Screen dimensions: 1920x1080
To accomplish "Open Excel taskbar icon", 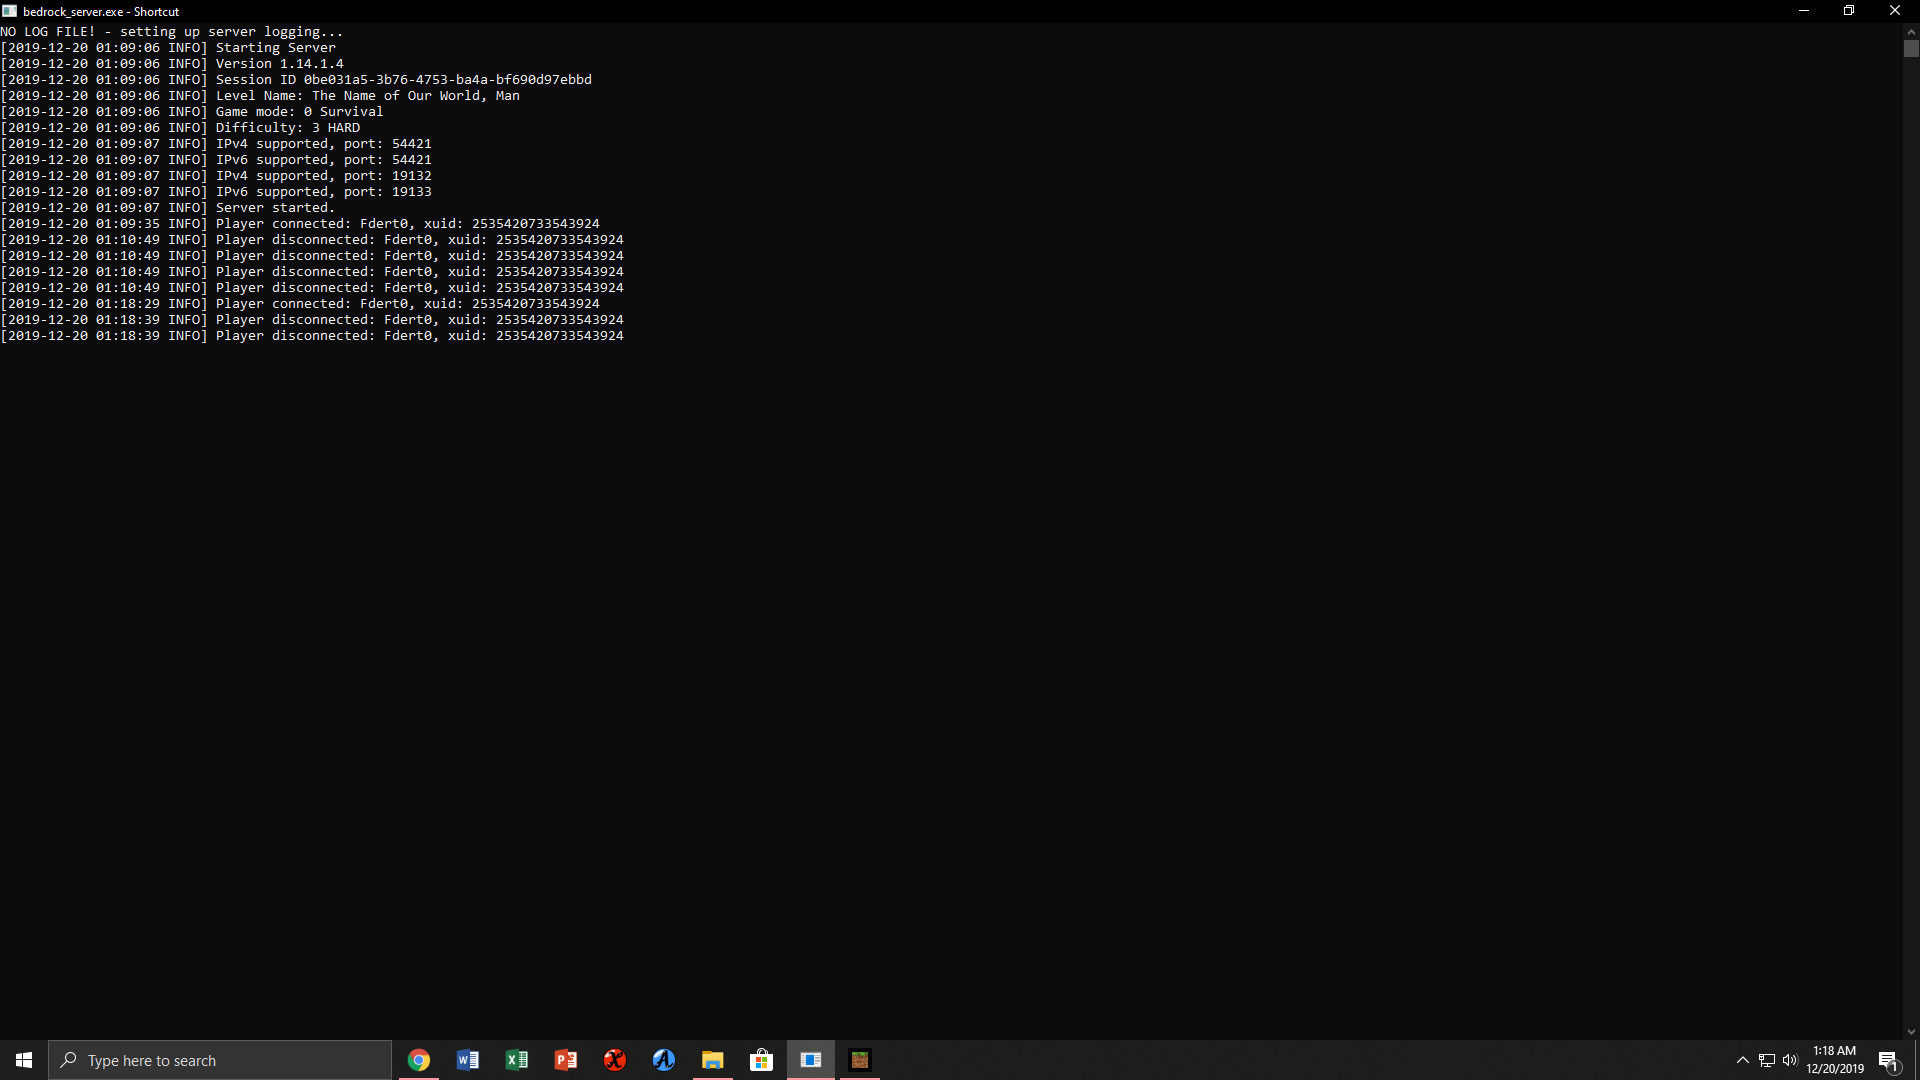I will point(517,1060).
